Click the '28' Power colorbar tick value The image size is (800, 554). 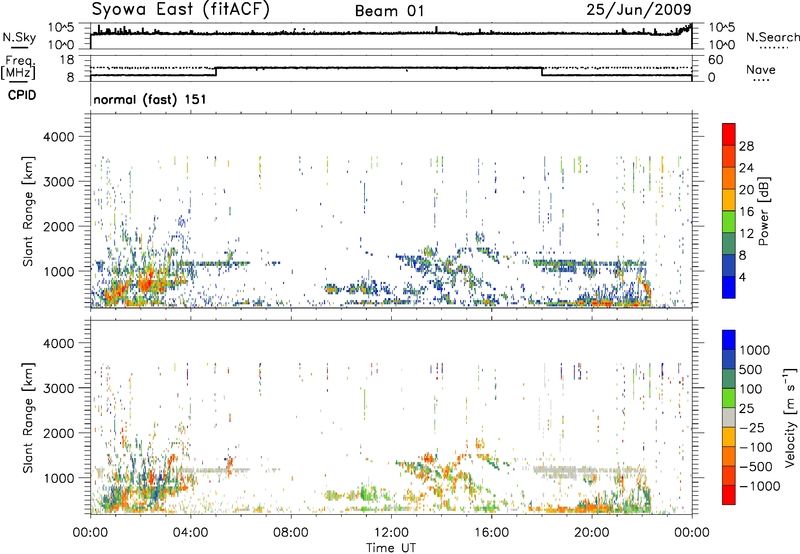click(746, 146)
